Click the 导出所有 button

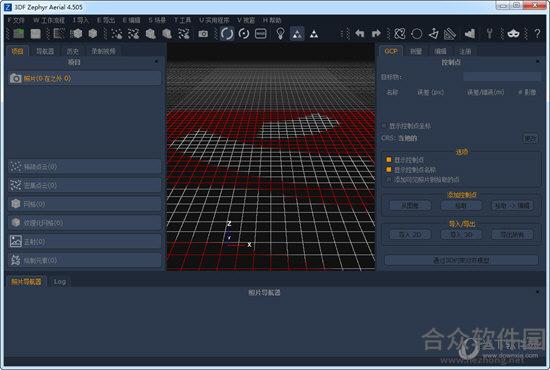(x=512, y=234)
